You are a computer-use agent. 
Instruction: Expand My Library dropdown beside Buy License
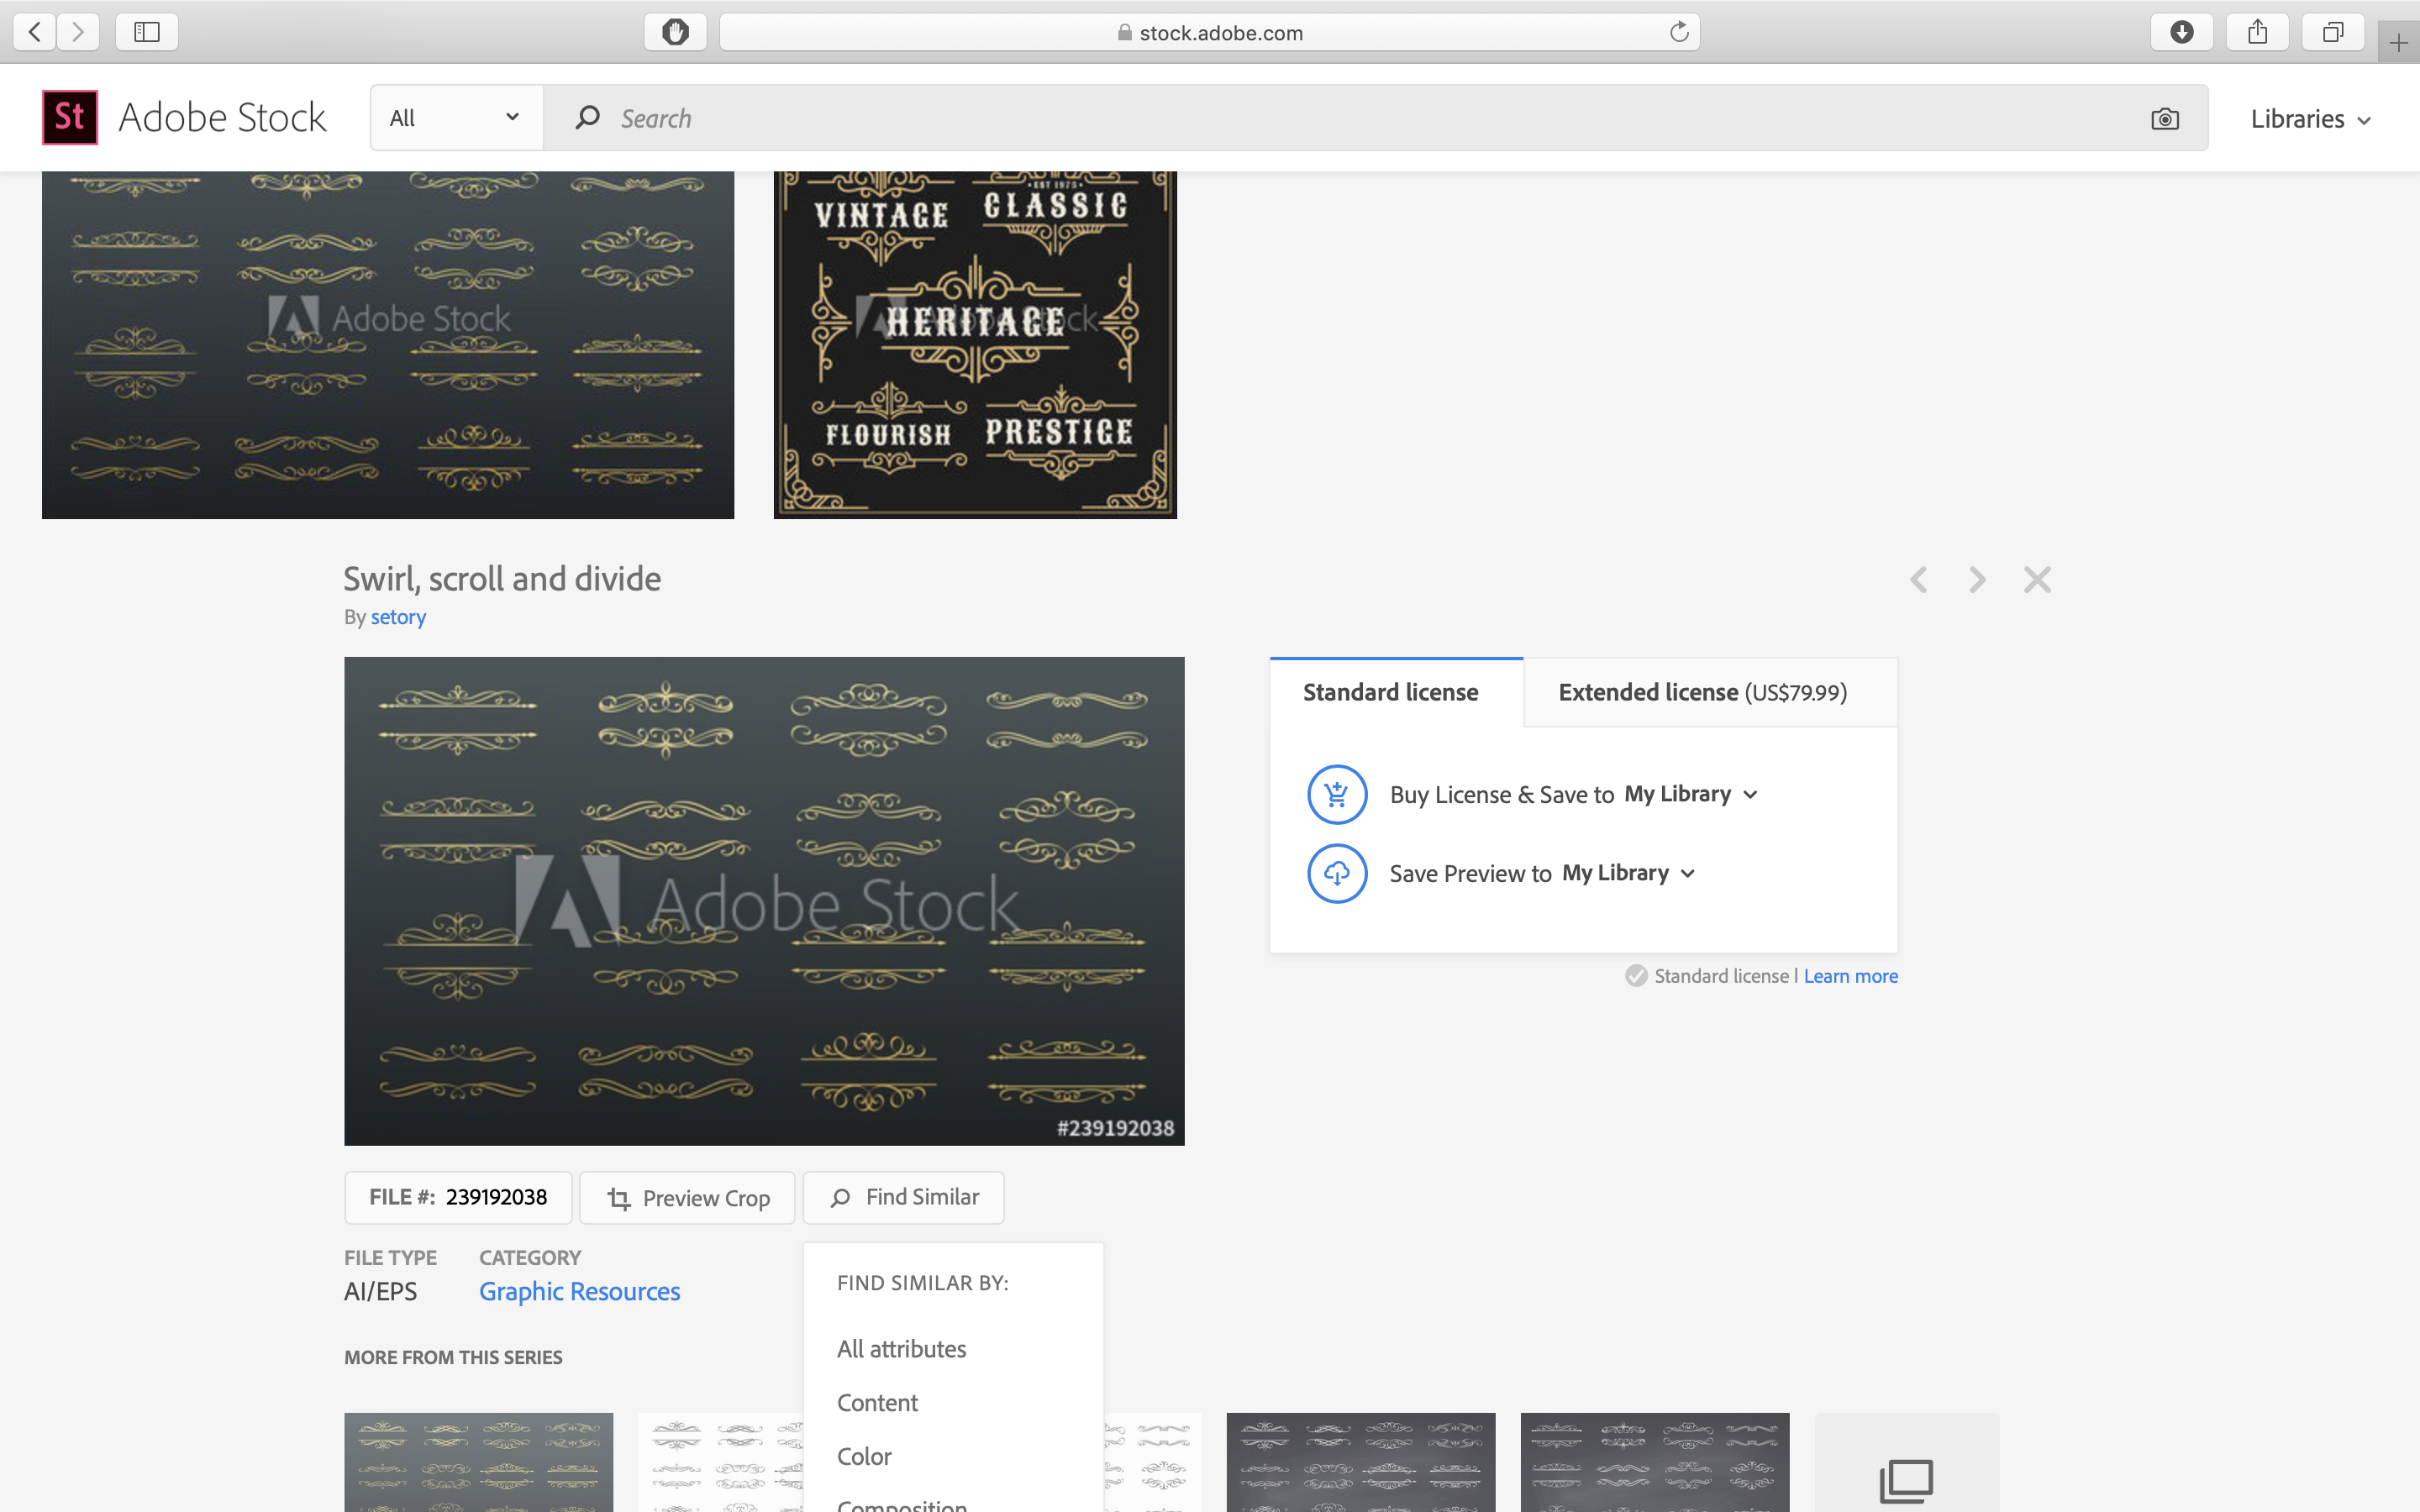[x=1690, y=794]
